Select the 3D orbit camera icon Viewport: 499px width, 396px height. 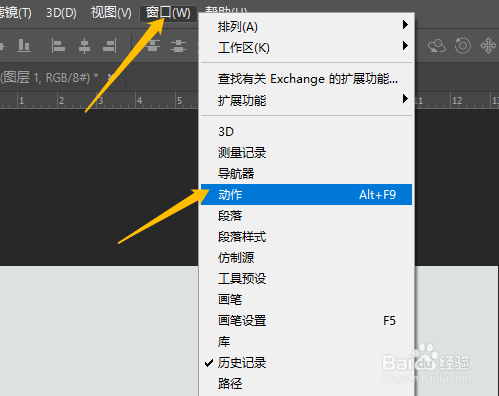coord(437,46)
